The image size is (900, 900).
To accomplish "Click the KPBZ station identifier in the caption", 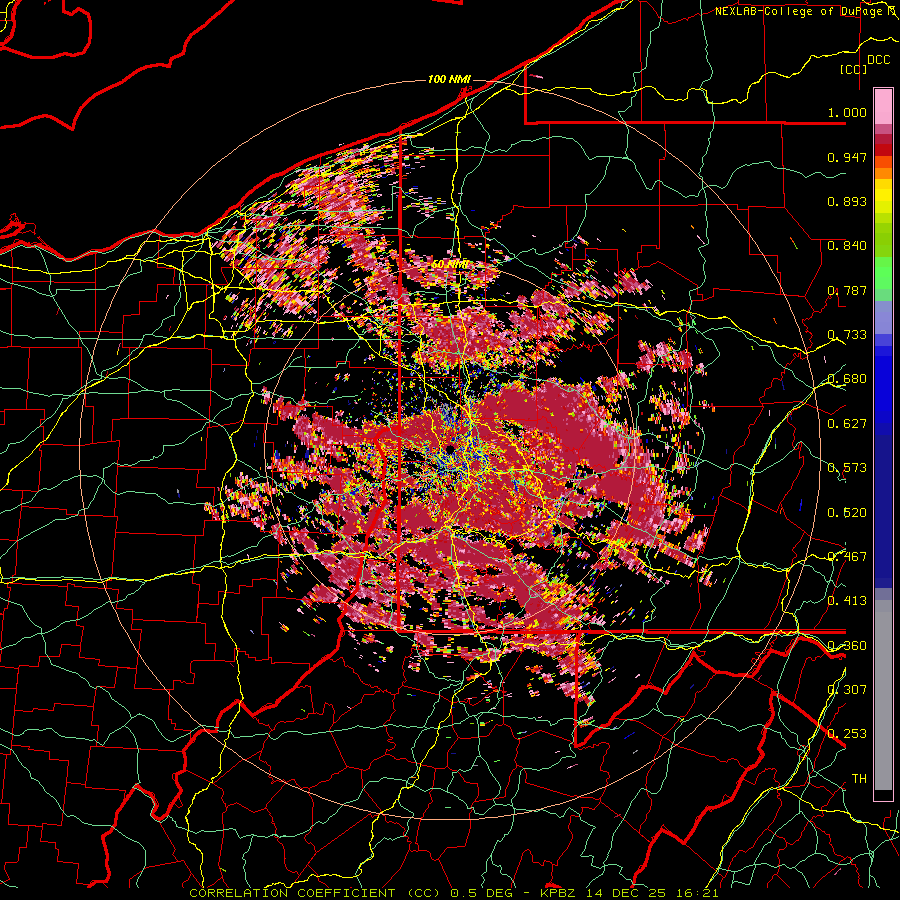I will pos(560,893).
